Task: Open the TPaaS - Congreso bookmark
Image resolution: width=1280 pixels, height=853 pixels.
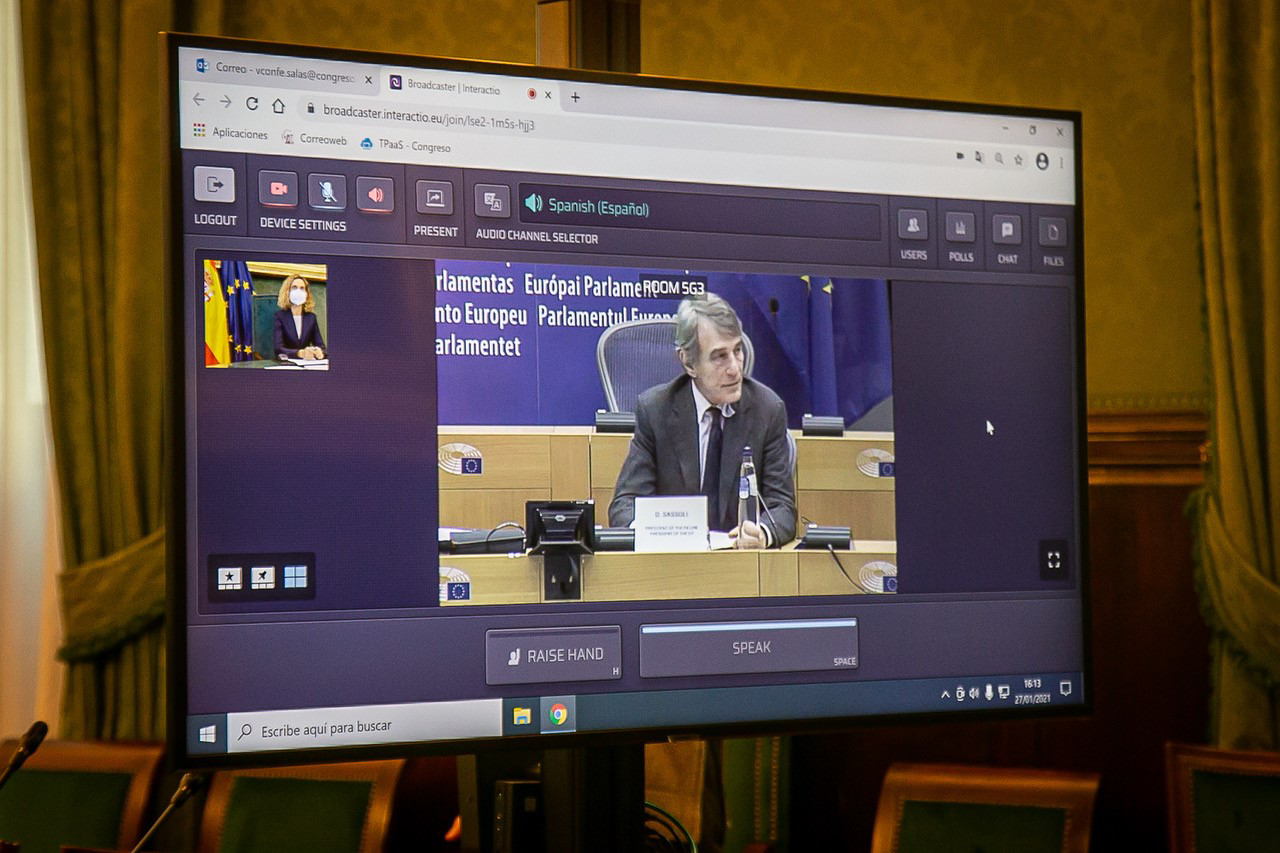Action: tap(405, 145)
